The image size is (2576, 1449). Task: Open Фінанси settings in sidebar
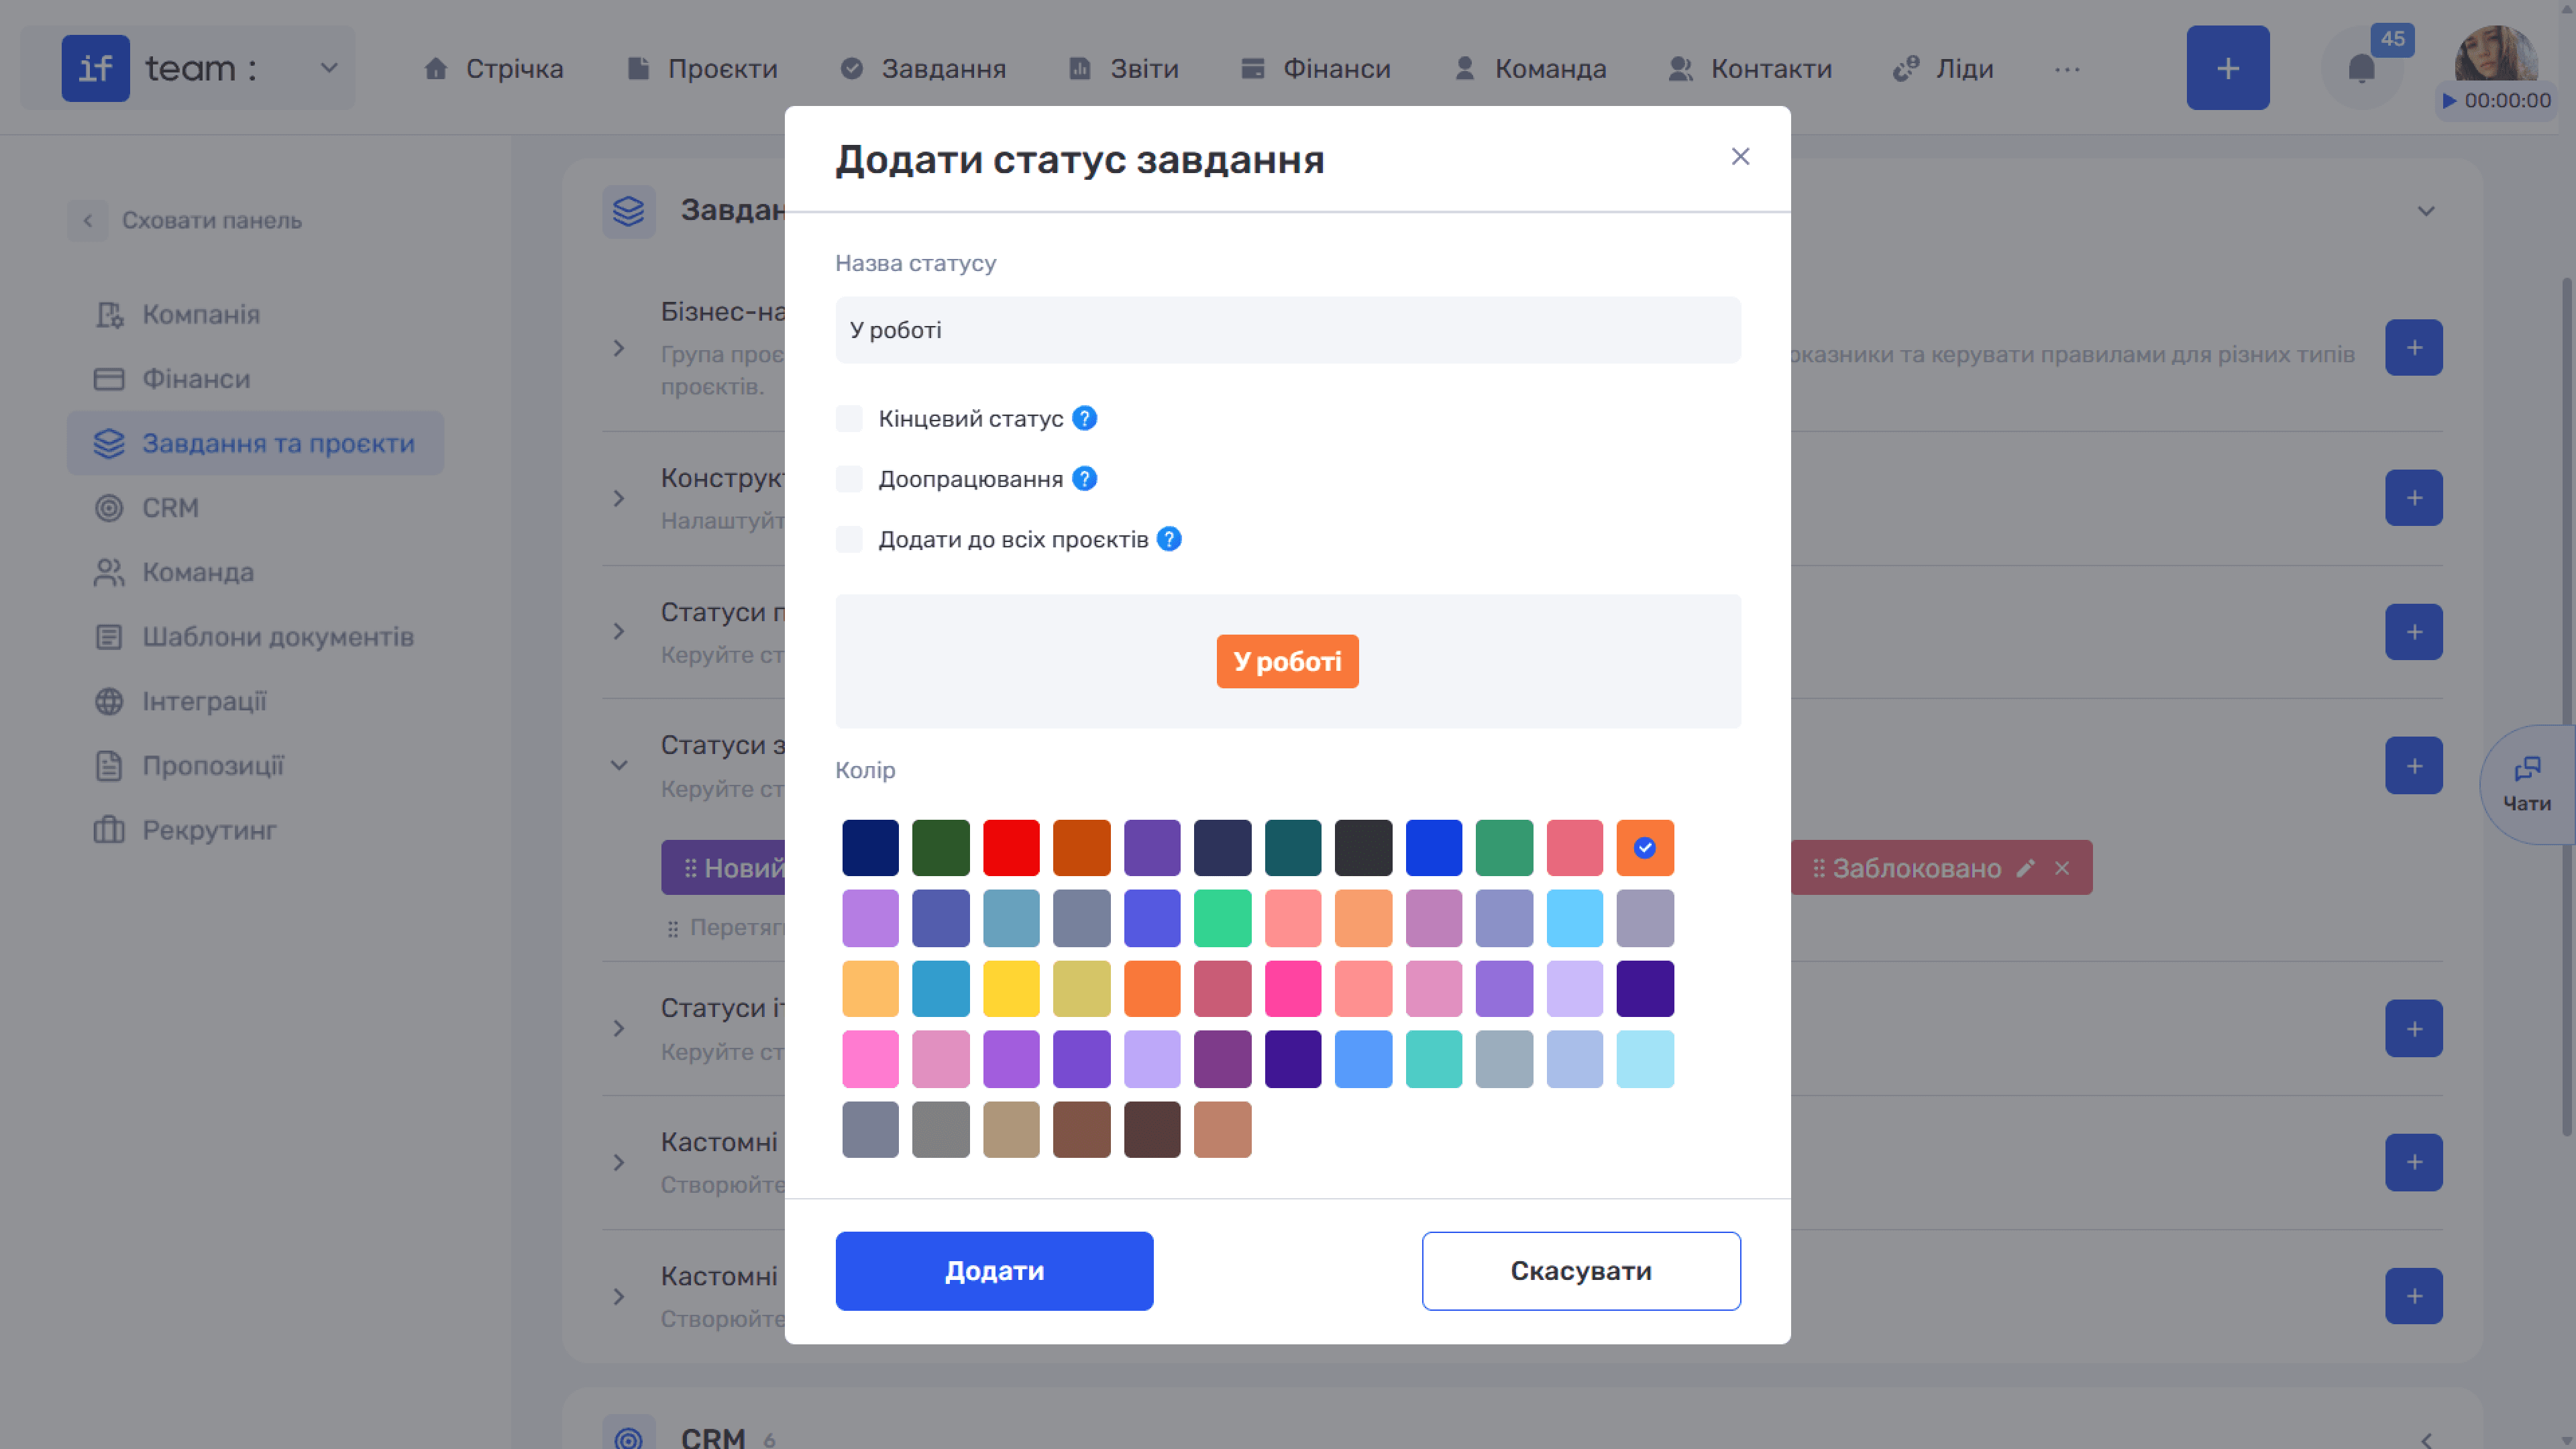pos(196,379)
